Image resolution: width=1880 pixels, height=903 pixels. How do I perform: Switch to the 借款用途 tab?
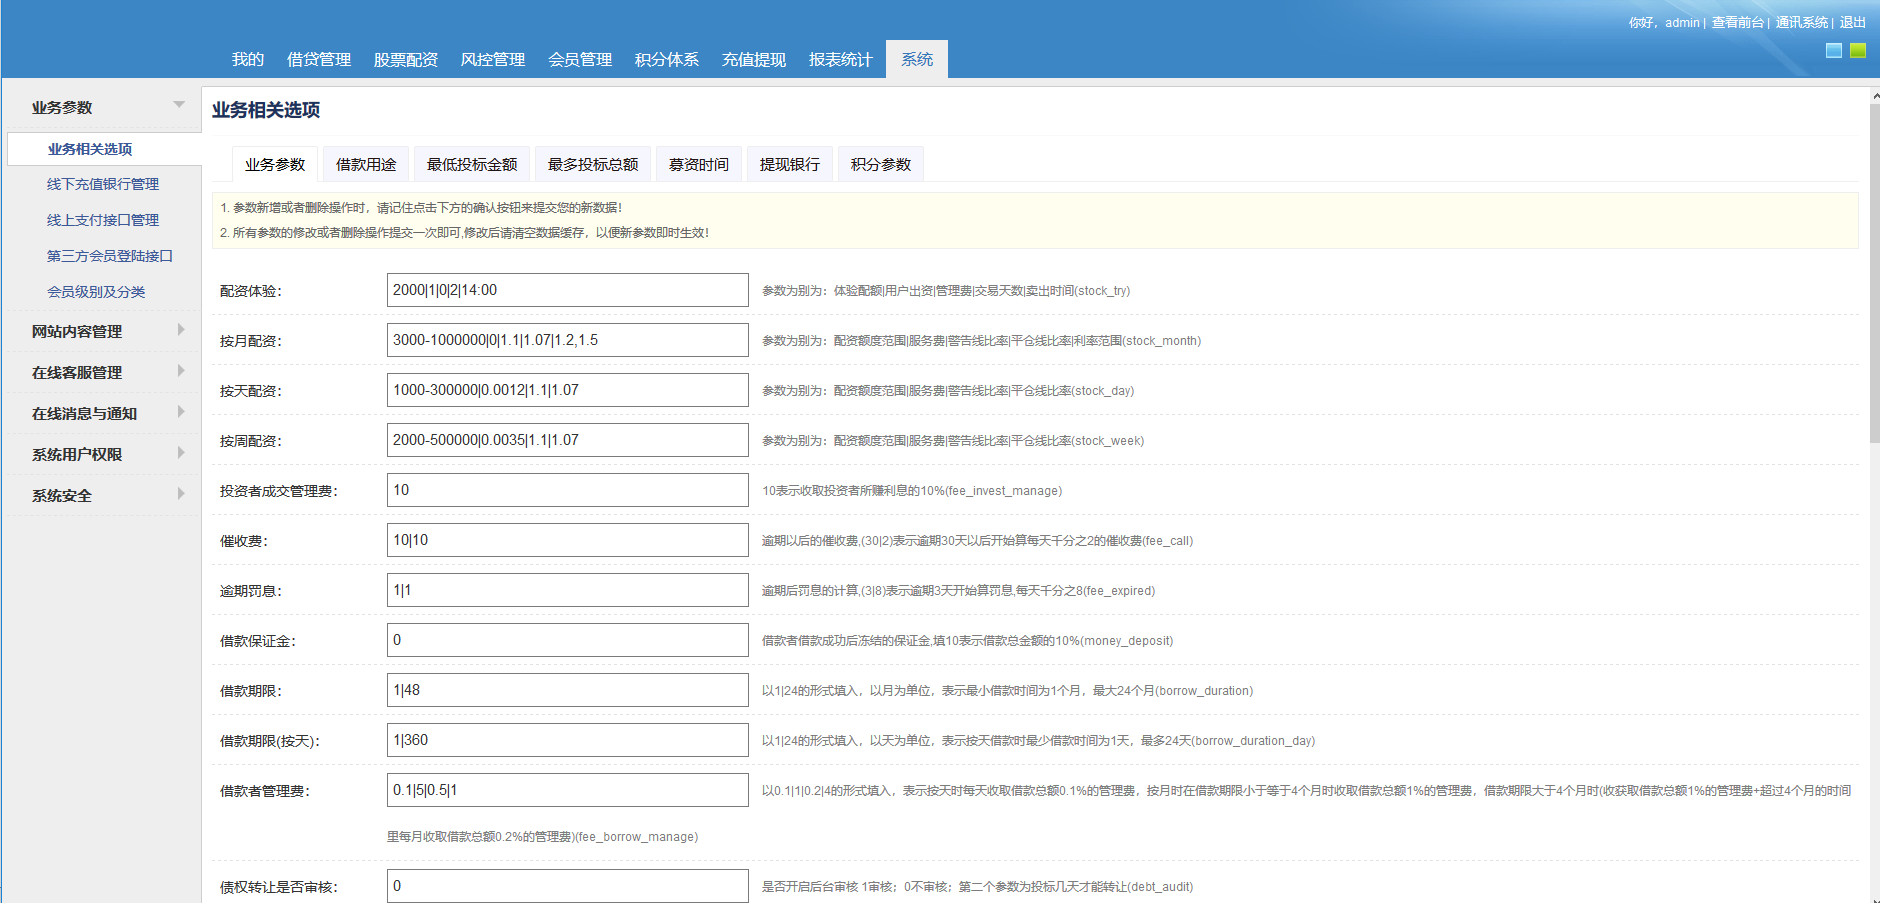click(366, 165)
